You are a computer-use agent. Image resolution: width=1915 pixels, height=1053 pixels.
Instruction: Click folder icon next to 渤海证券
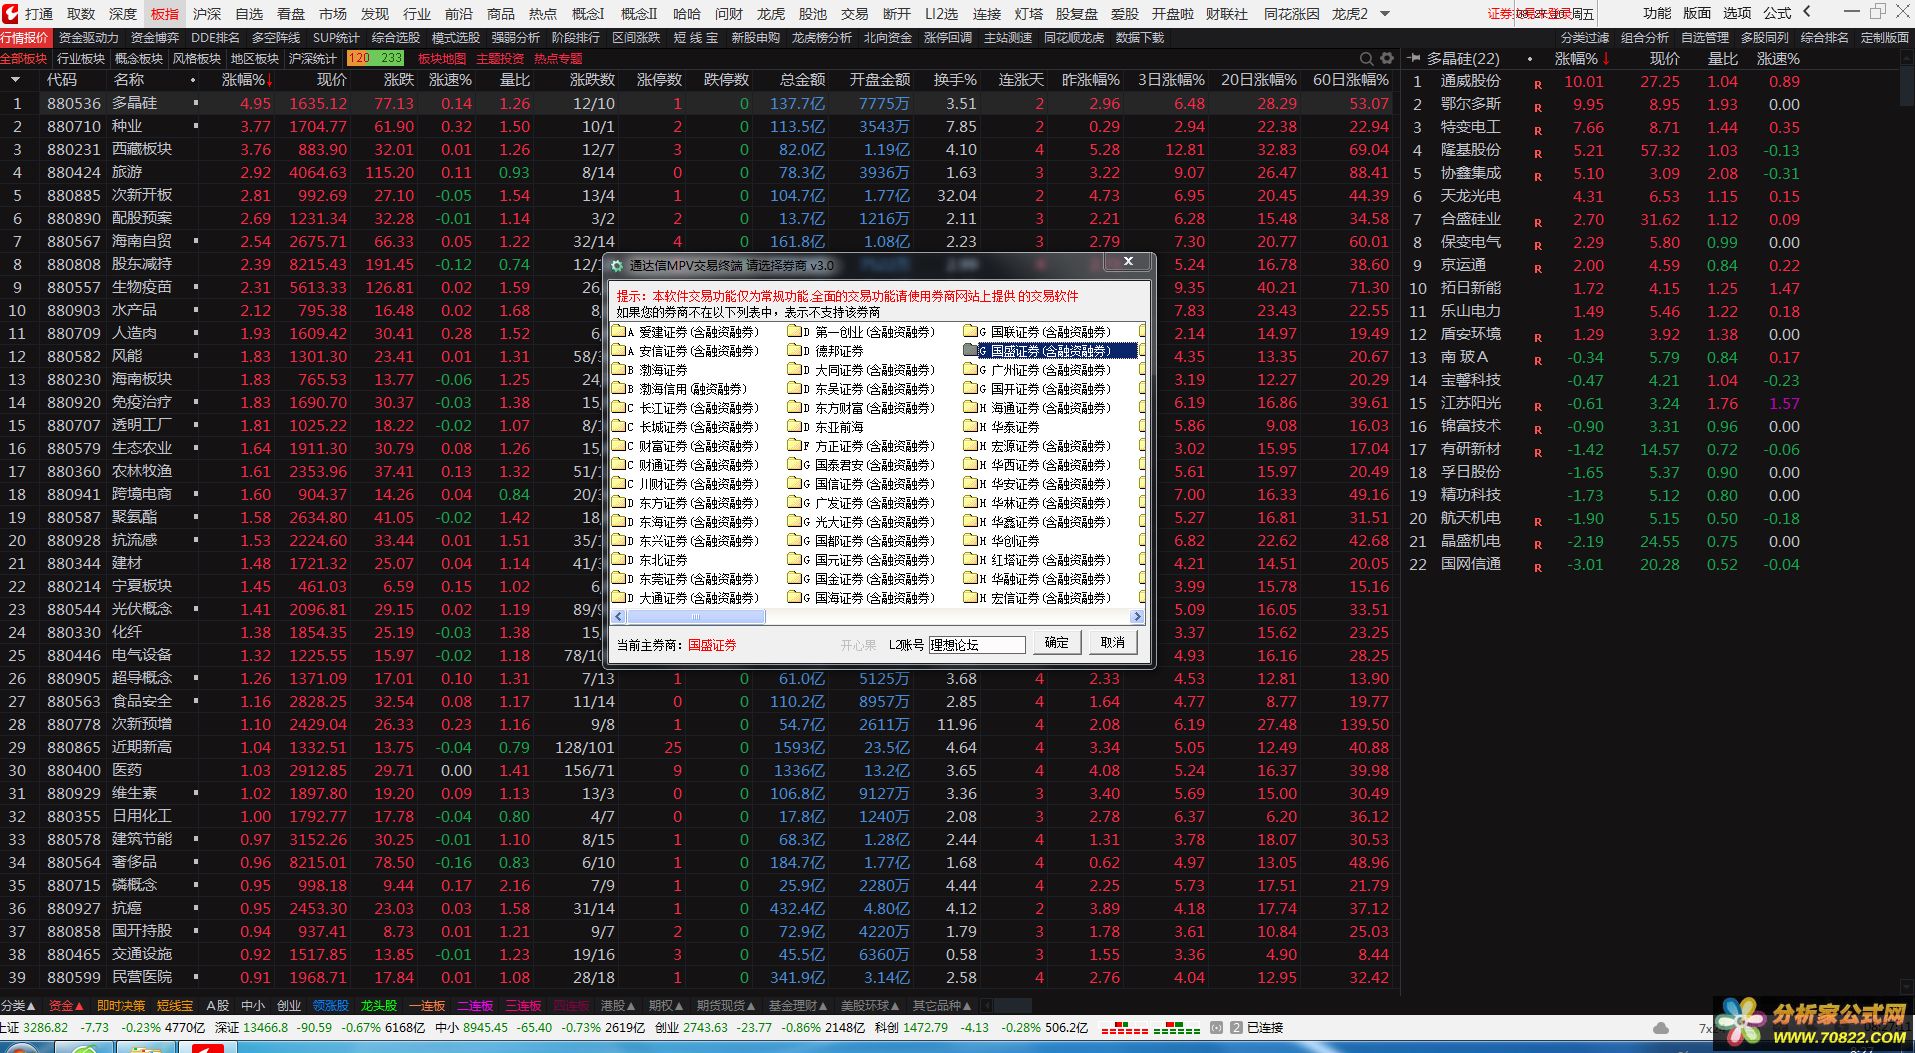click(x=619, y=369)
